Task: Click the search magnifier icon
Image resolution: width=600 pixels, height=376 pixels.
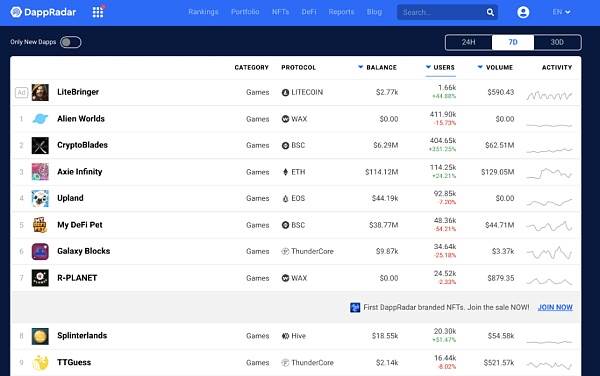Action: point(490,12)
